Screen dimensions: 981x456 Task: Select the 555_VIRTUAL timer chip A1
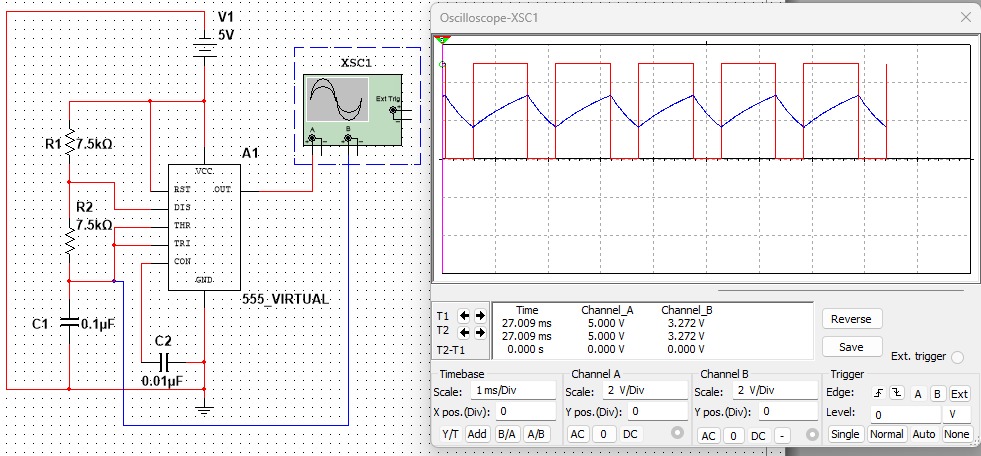click(x=203, y=227)
